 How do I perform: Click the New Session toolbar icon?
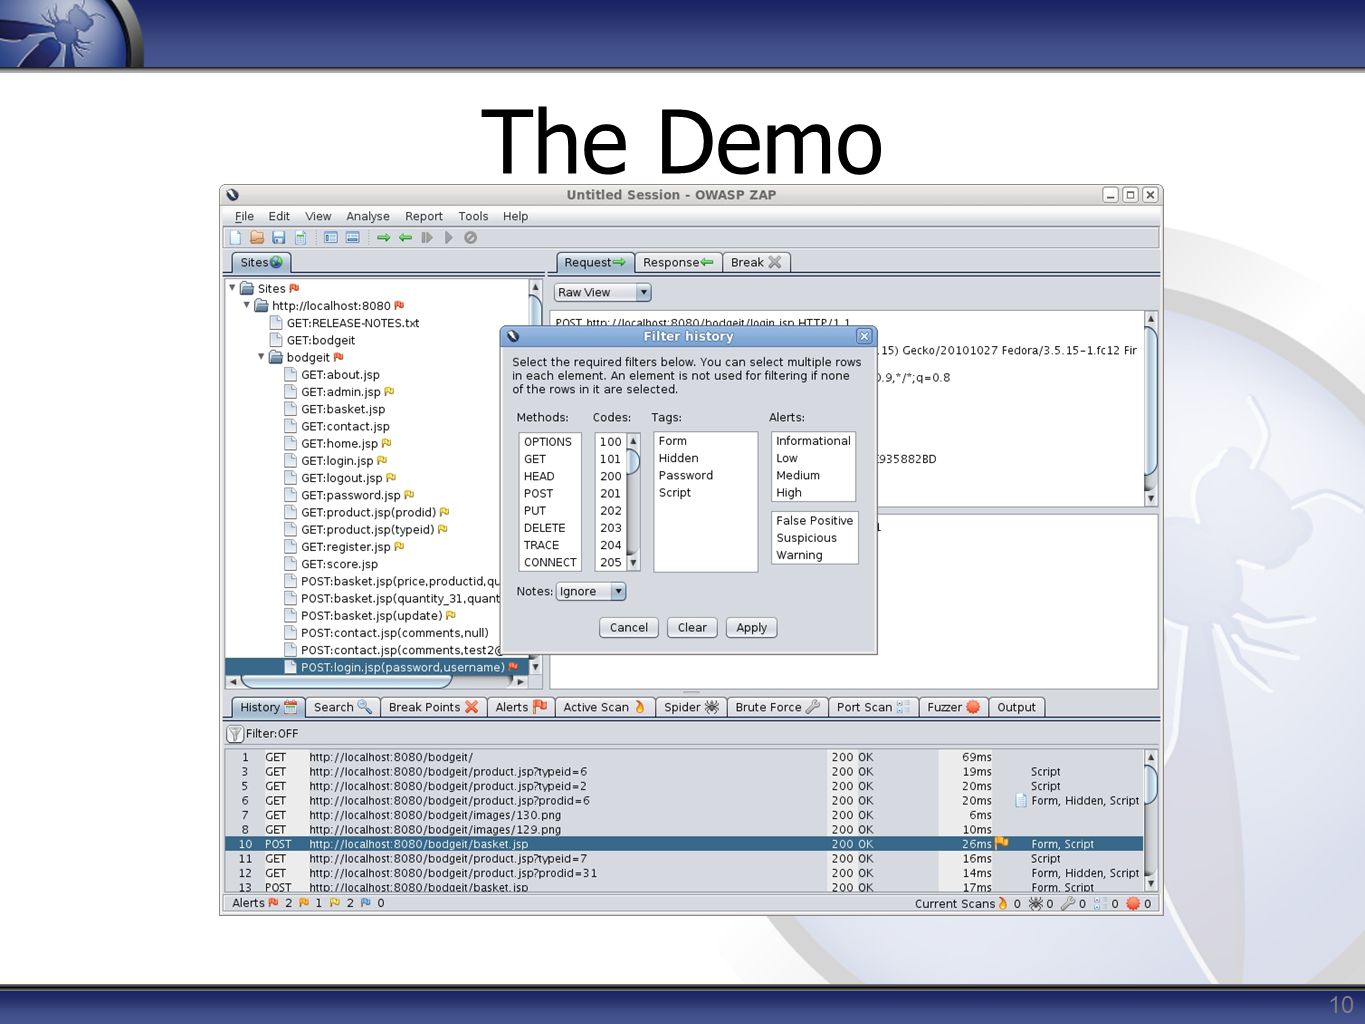(x=235, y=238)
